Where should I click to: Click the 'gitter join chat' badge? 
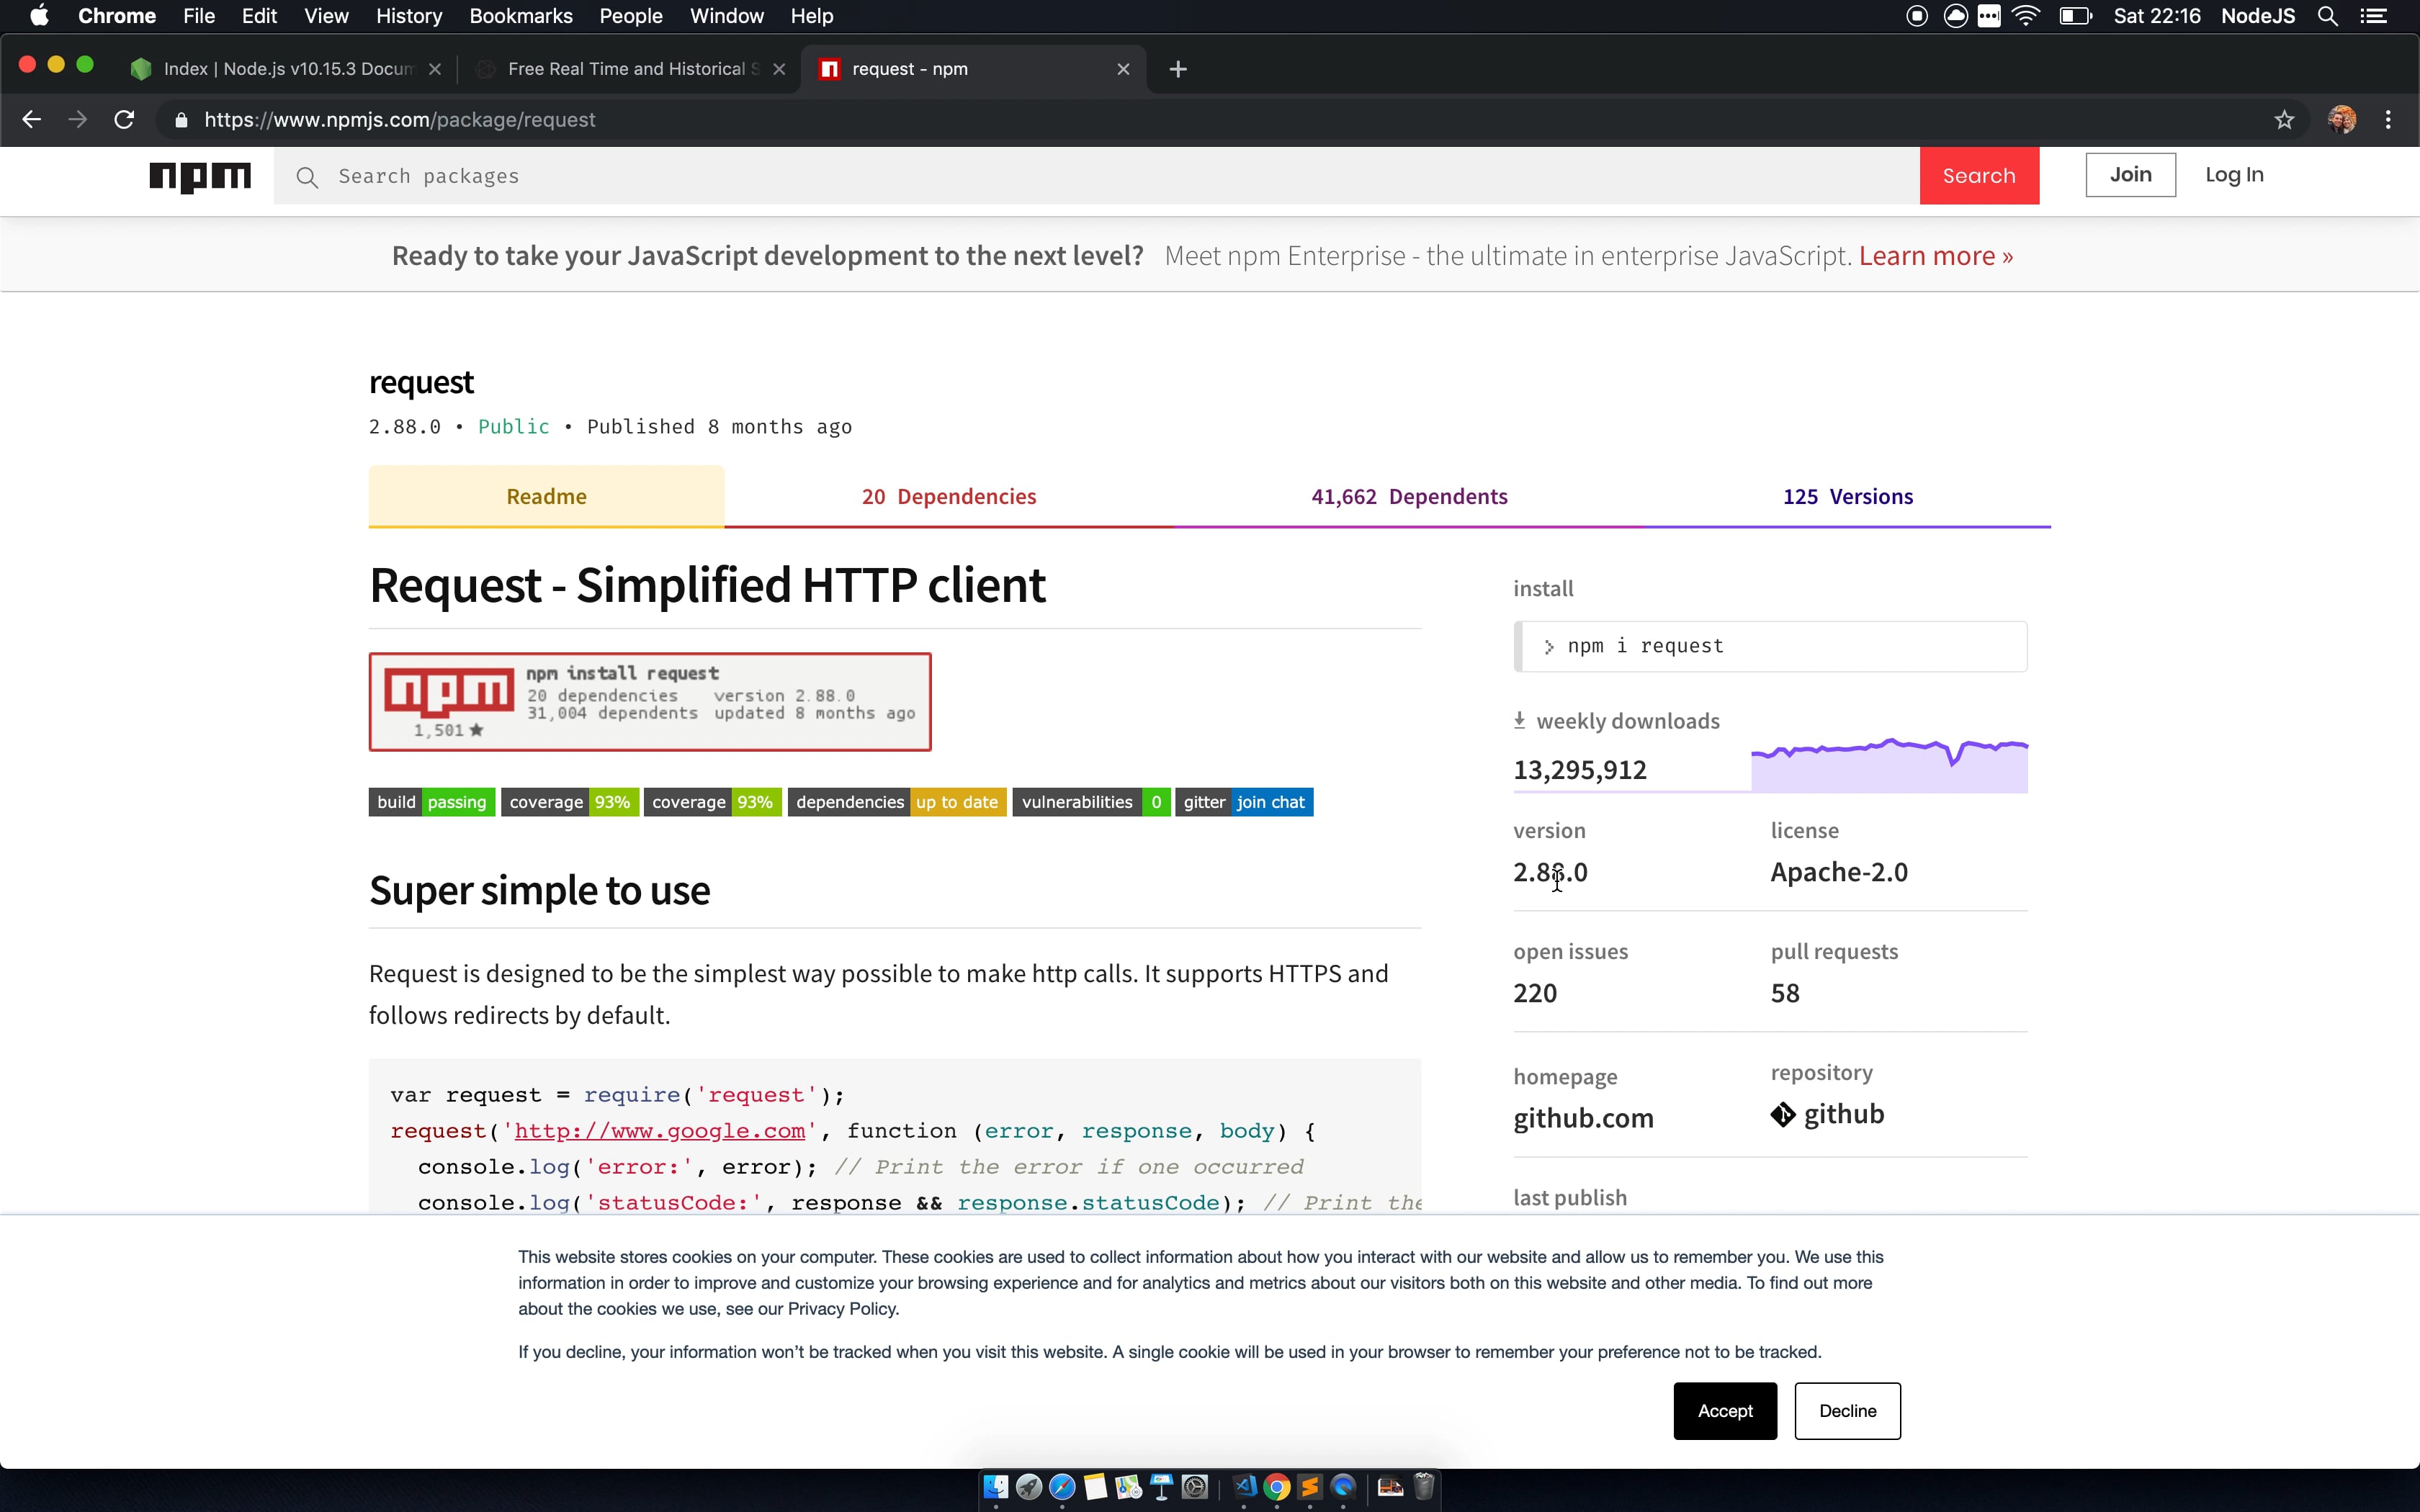click(x=1244, y=802)
